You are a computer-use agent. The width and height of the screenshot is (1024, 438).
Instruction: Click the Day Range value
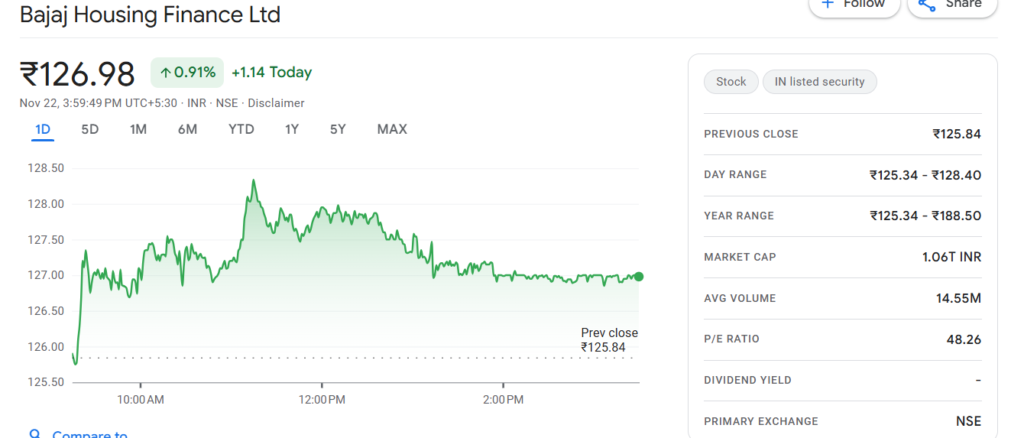coord(925,175)
